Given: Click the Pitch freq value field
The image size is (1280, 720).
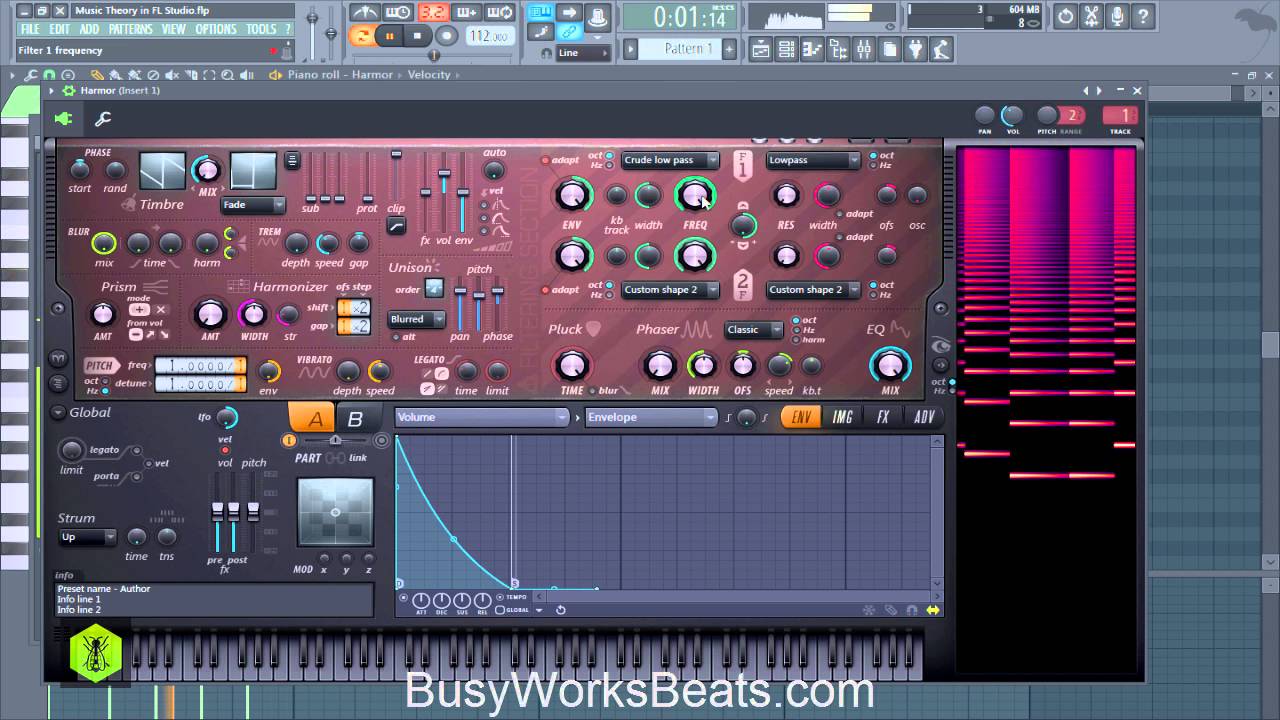Looking at the screenshot, I should click(200, 366).
